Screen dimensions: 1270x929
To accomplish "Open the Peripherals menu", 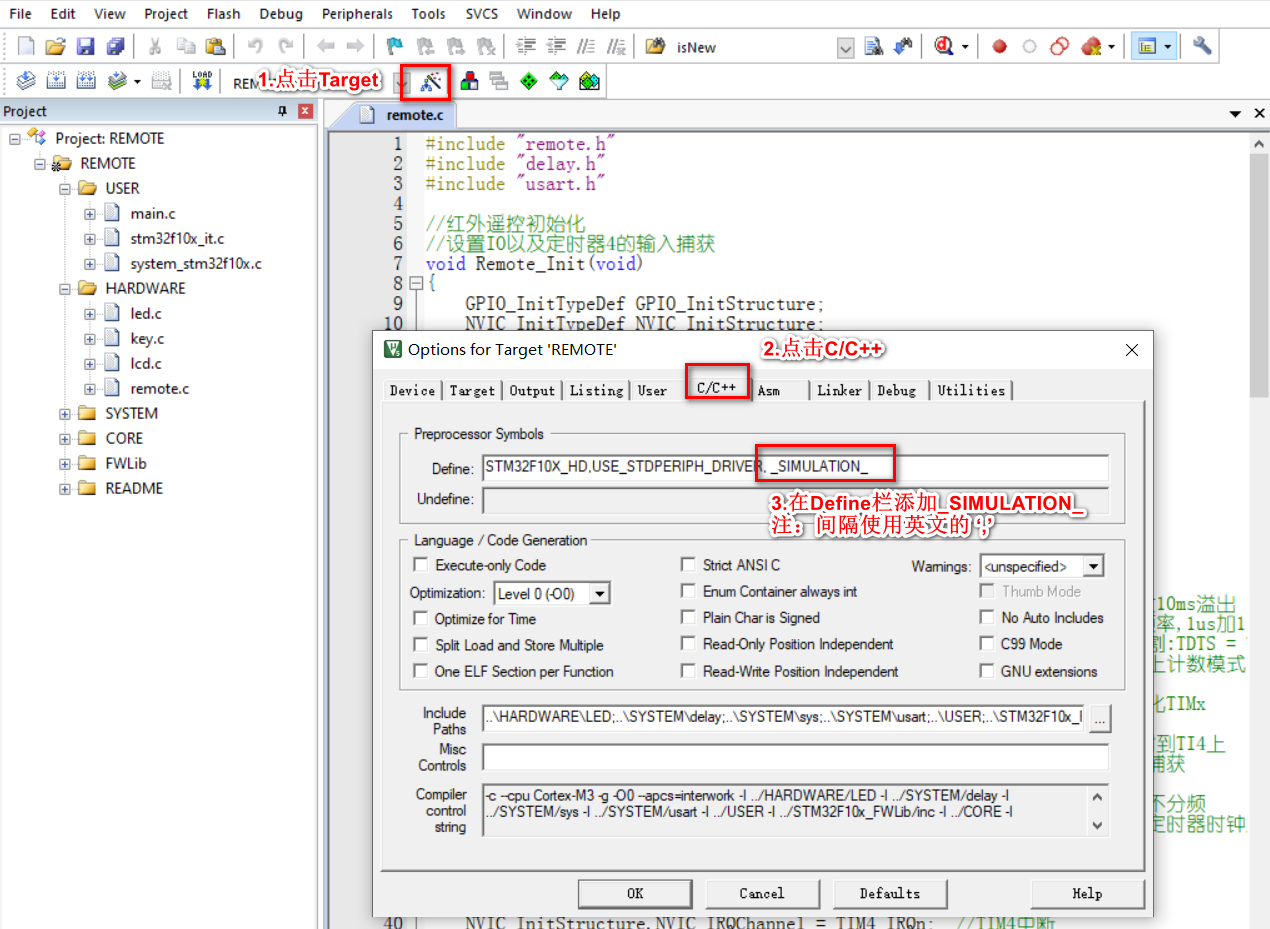I will point(359,14).
